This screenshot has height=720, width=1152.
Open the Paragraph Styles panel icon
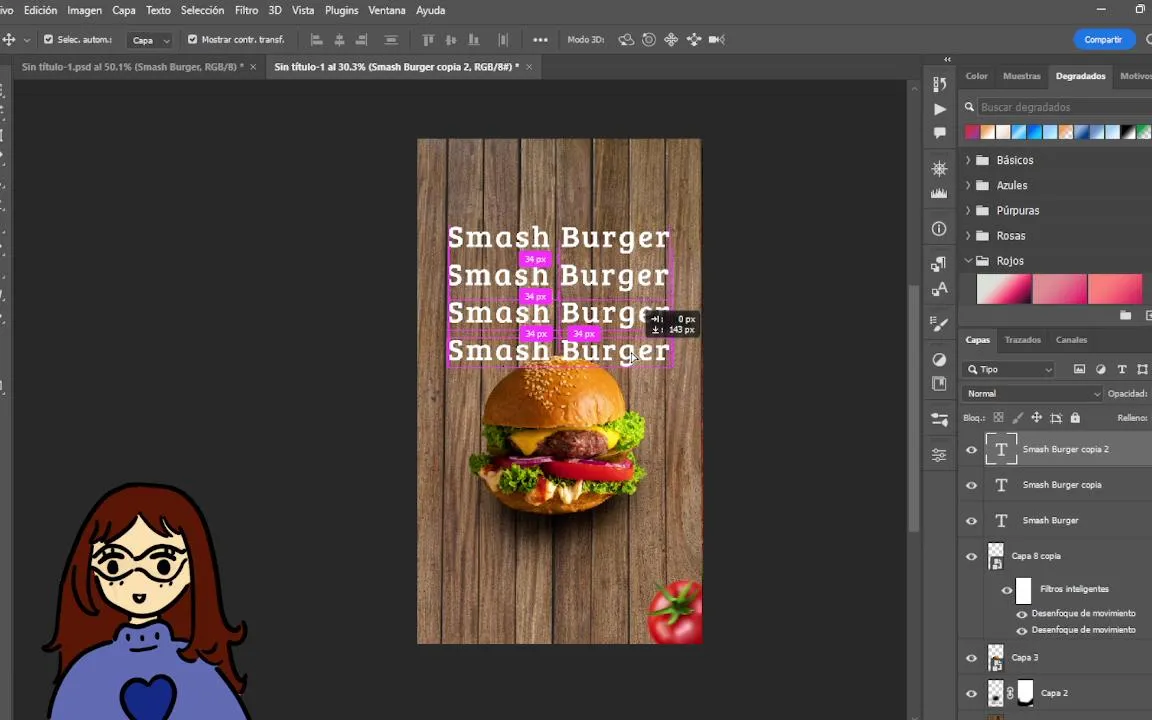(939, 264)
